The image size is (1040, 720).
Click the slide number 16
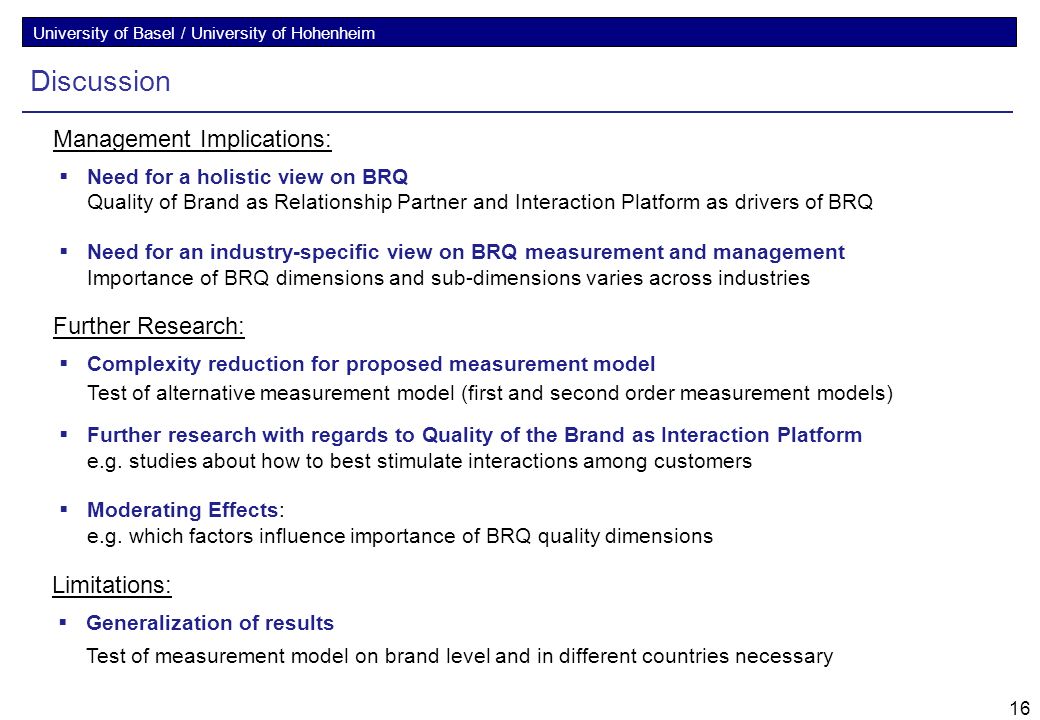(x=1019, y=708)
